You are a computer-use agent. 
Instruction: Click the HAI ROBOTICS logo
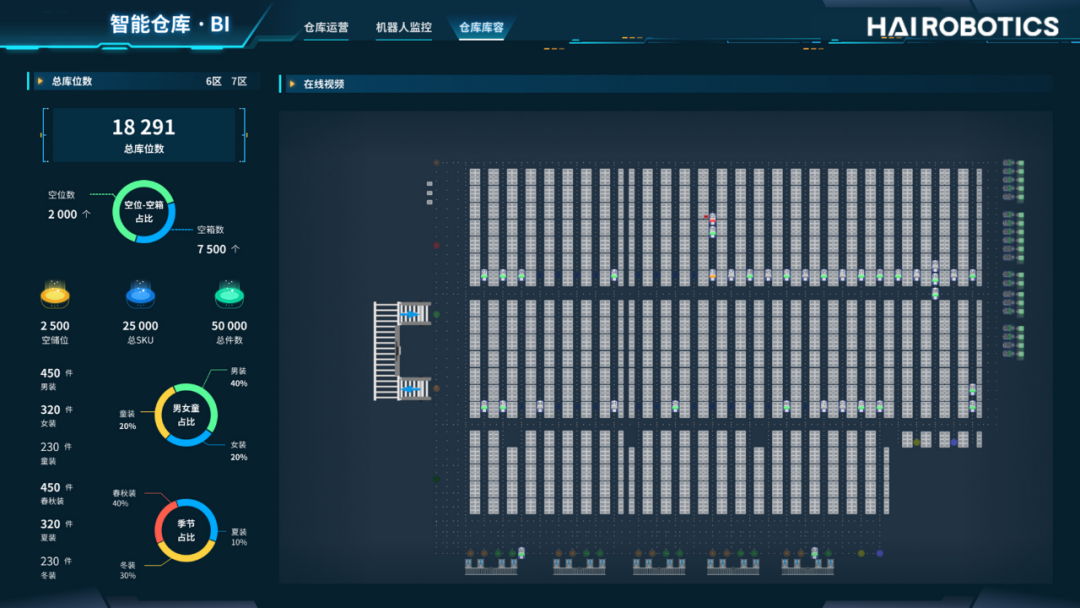click(962, 27)
